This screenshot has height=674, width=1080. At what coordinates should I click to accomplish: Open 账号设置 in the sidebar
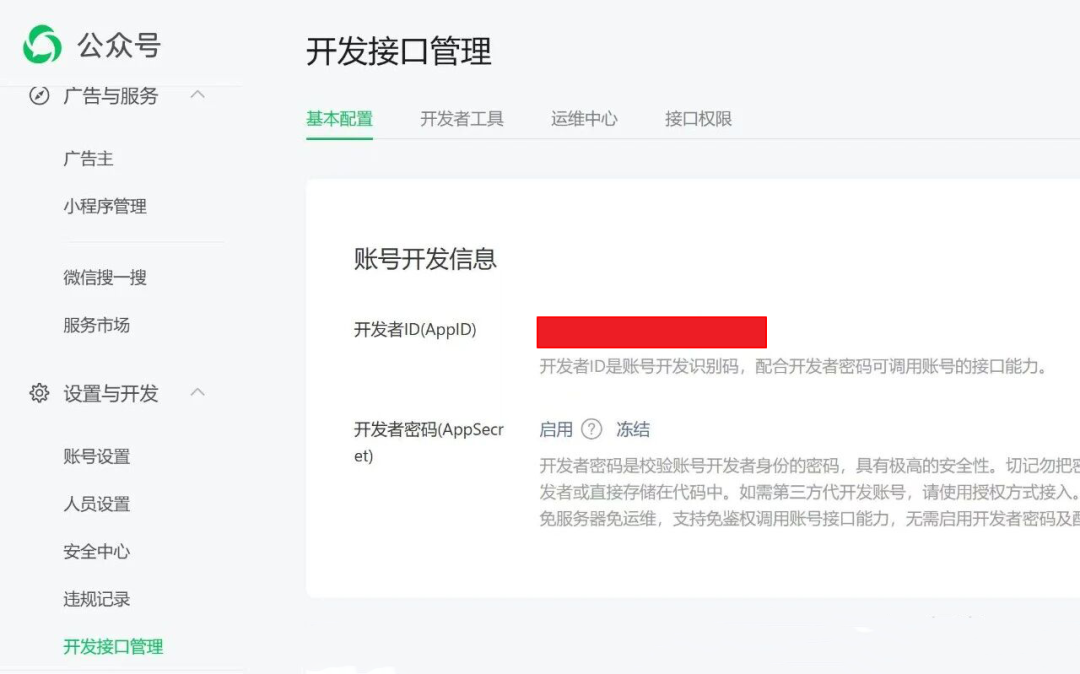[95, 457]
